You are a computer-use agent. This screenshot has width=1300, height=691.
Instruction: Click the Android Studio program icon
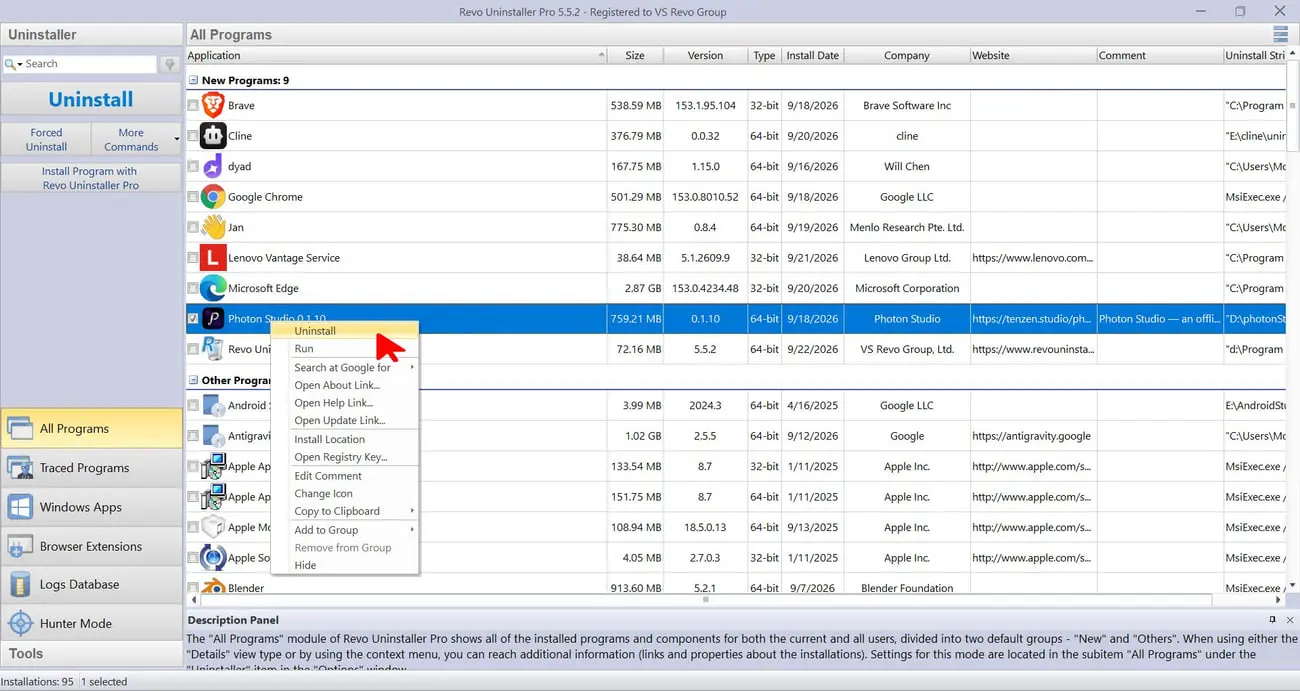213,405
